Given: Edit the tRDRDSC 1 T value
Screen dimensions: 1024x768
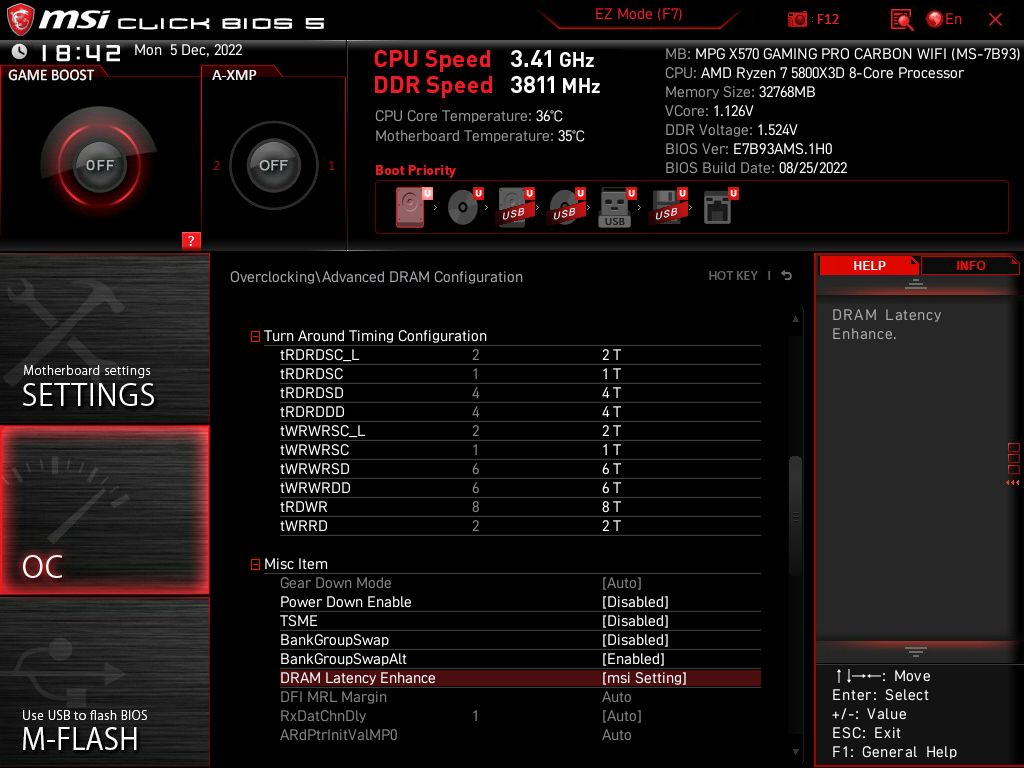Looking at the screenshot, I should coord(611,374).
